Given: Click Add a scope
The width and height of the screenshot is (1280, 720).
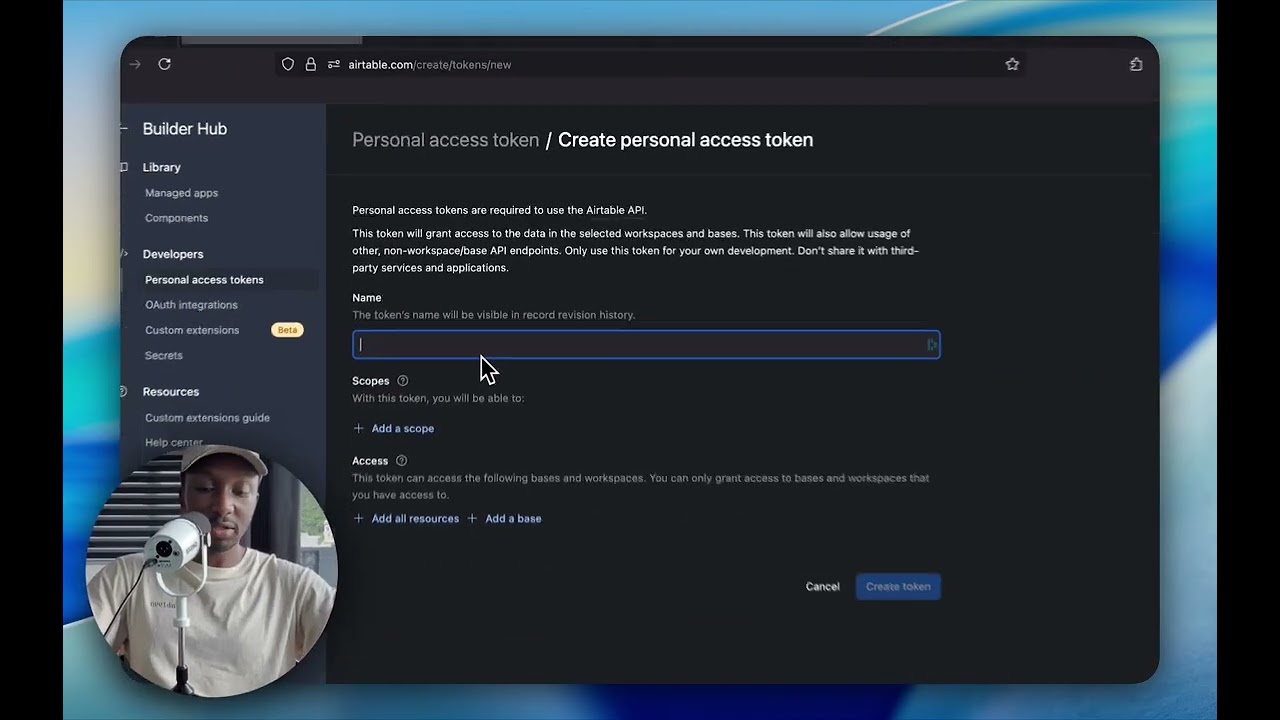Looking at the screenshot, I should click(x=403, y=428).
